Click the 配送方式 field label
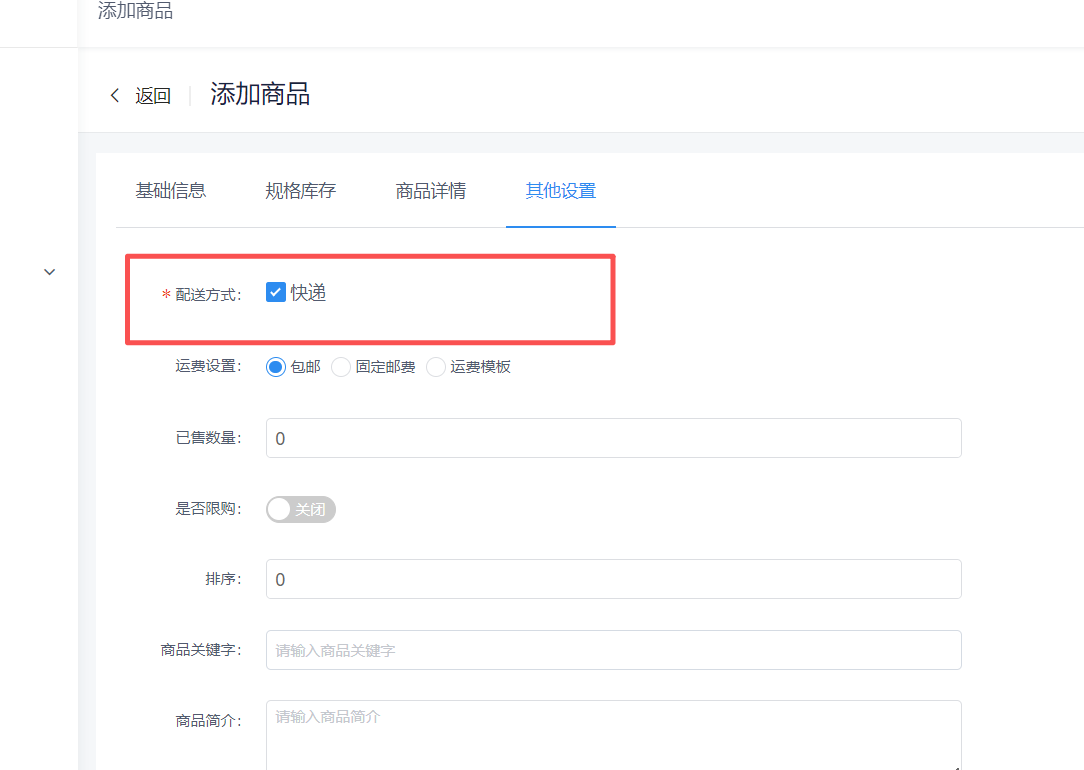 [208, 295]
